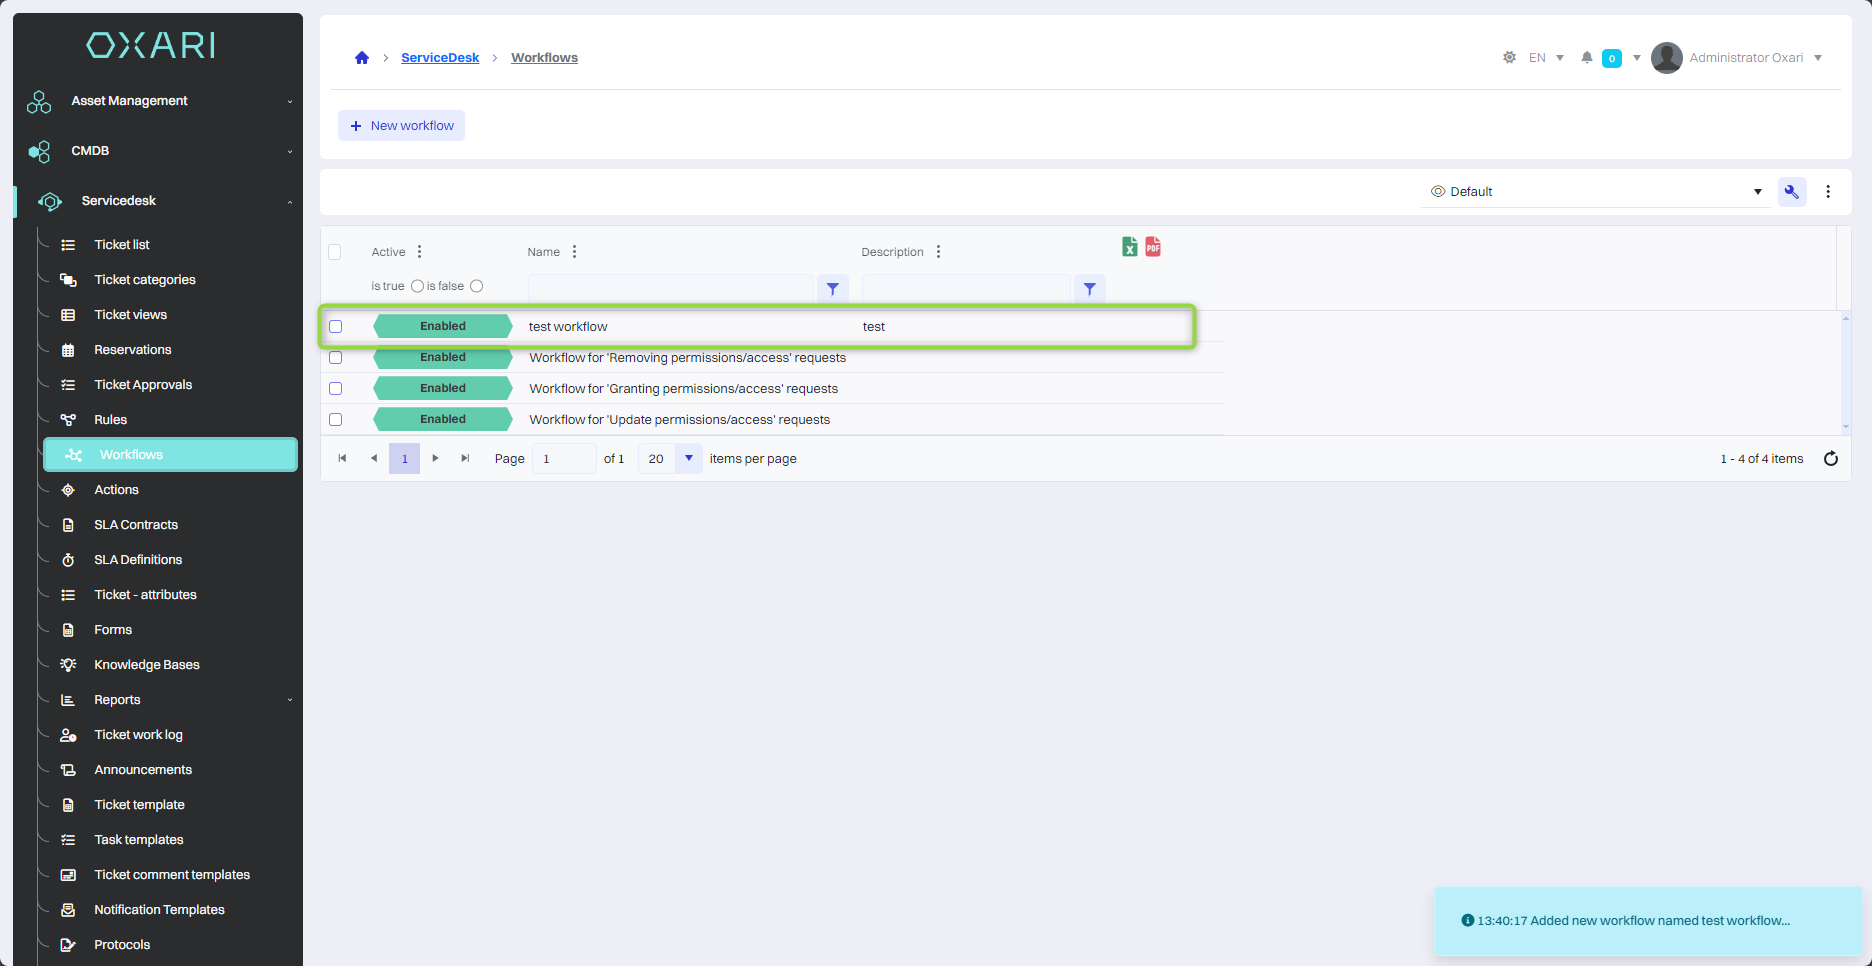The width and height of the screenshot is (1872, 966).
Task: Export the list to PDF
Action: point(1153,247)
